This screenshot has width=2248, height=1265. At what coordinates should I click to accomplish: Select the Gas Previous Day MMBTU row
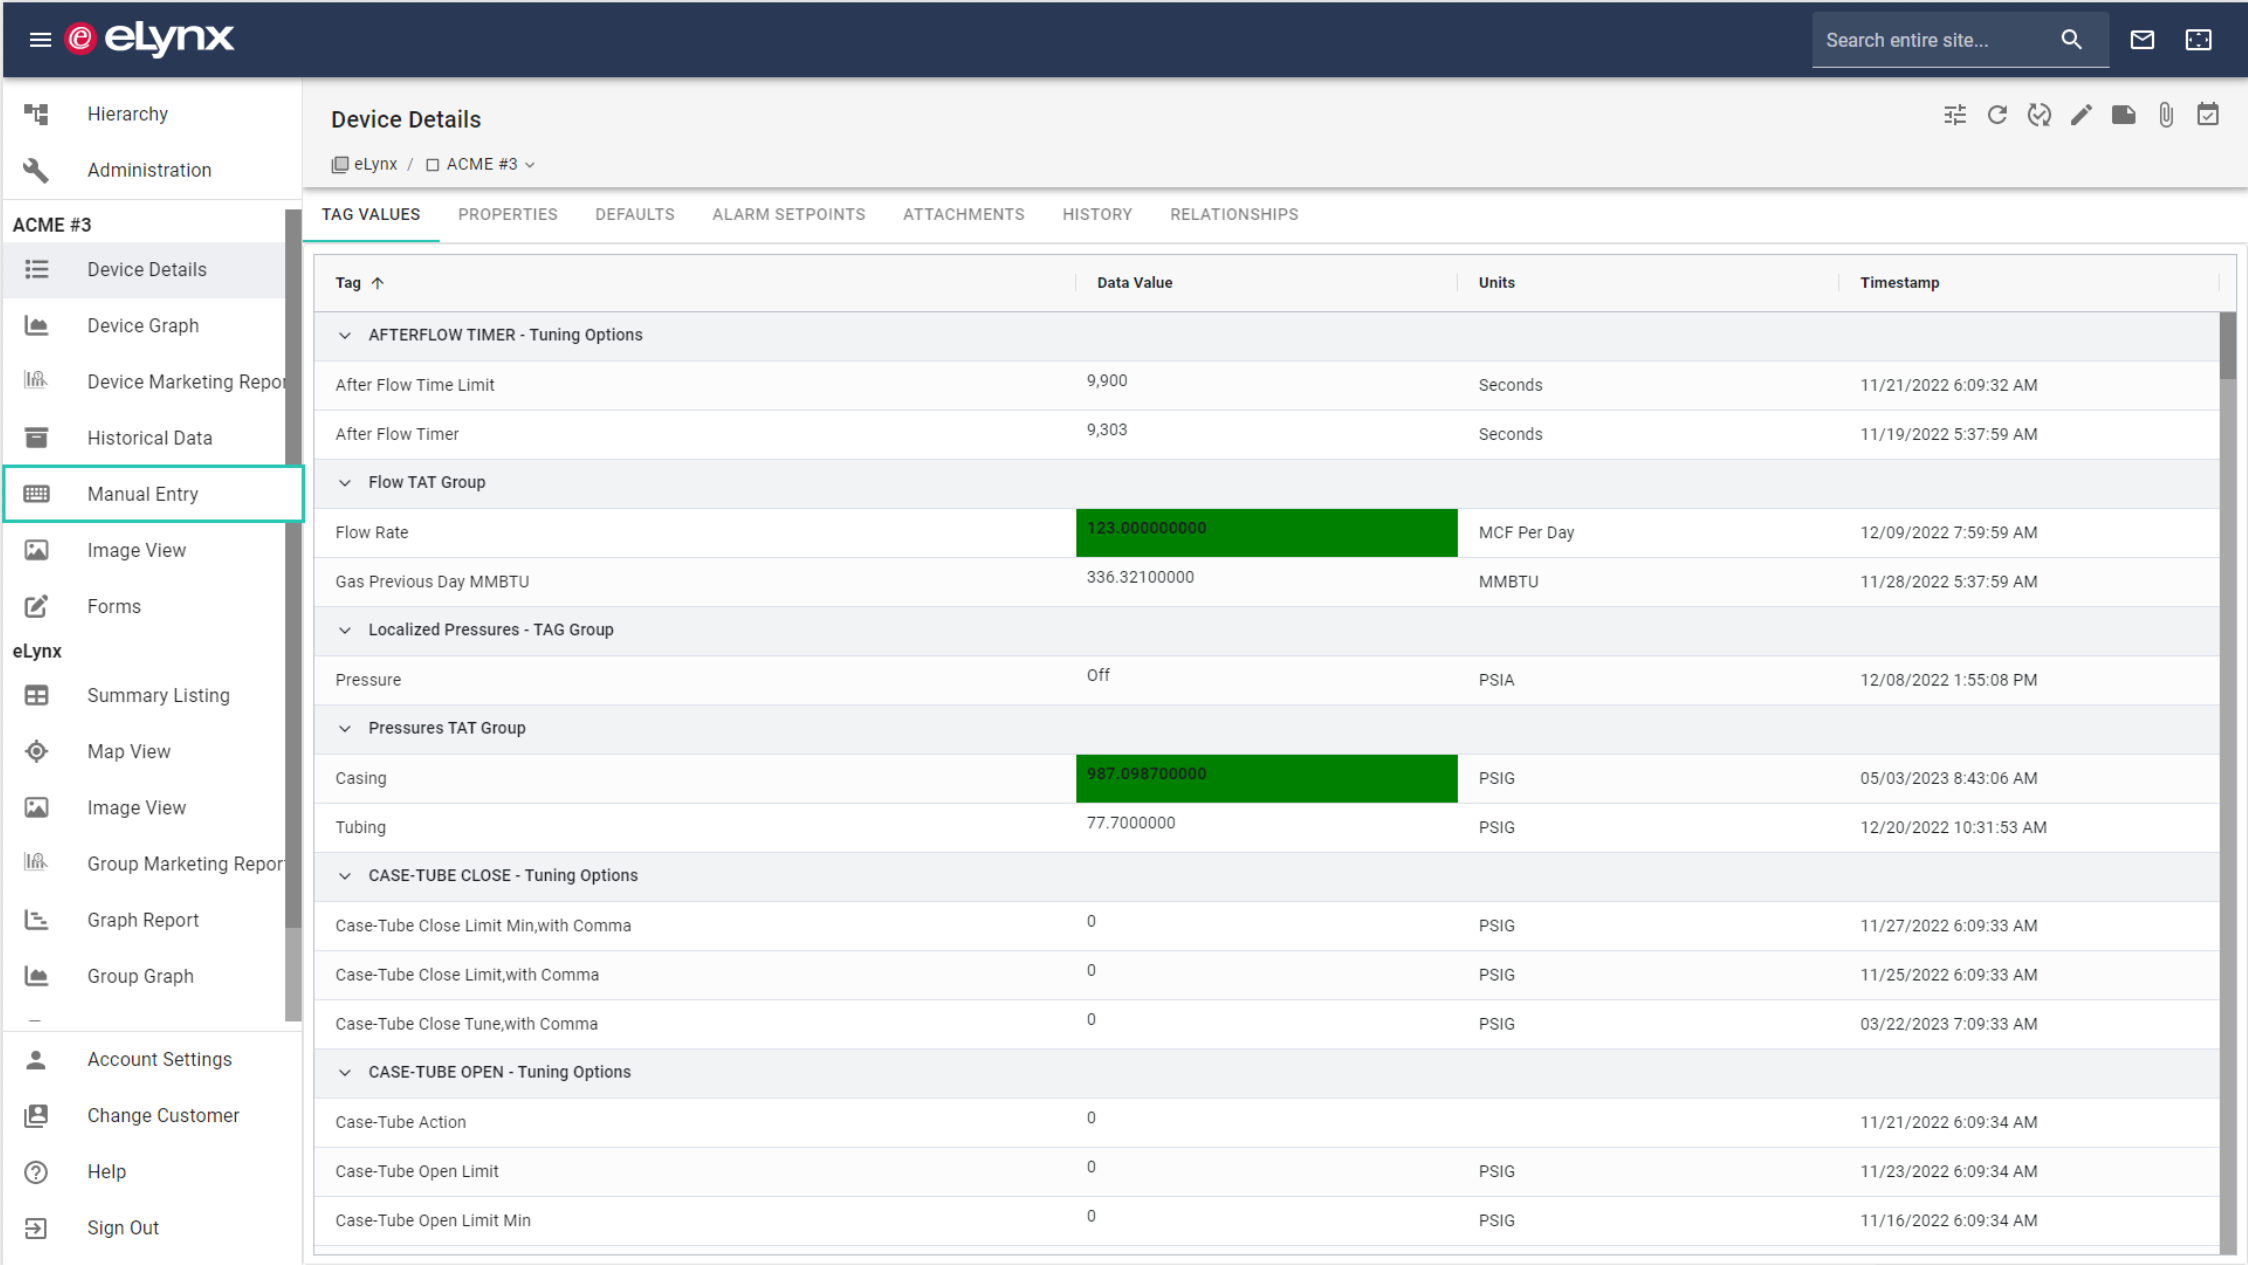pyautogui.click(x=1266, y=582)
